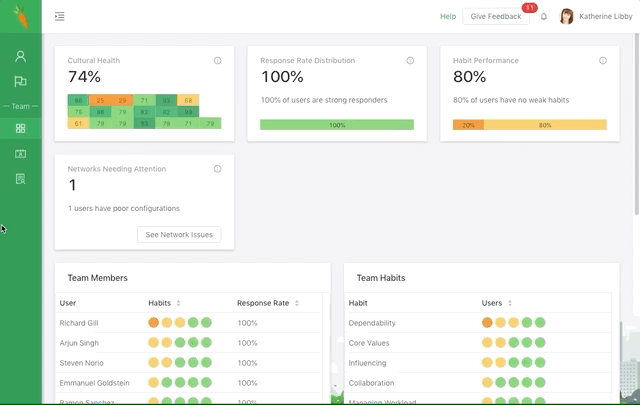The image size is (640, 405).
Task: Show info for the Cultural Health card
Action: (217, 61)
